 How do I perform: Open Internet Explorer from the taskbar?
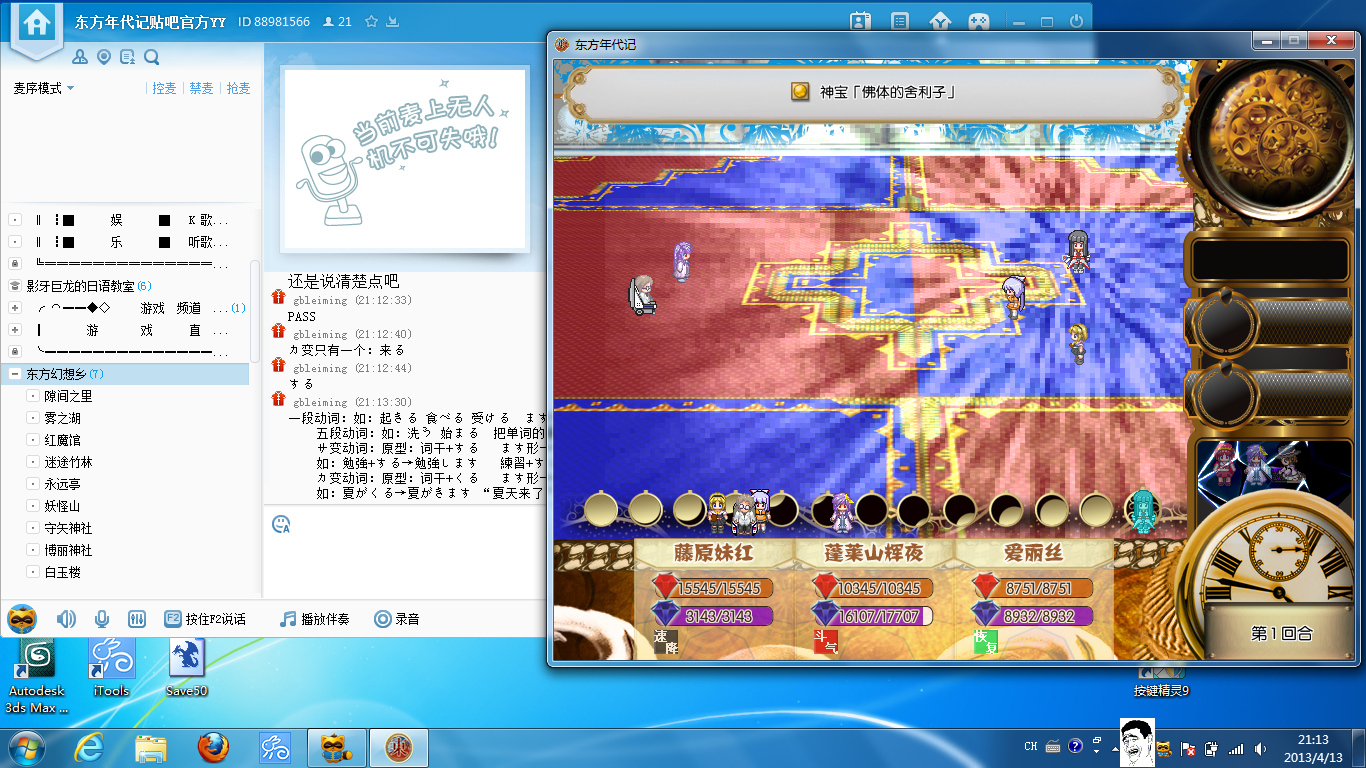pyautogui.click(x=90, y=747)
